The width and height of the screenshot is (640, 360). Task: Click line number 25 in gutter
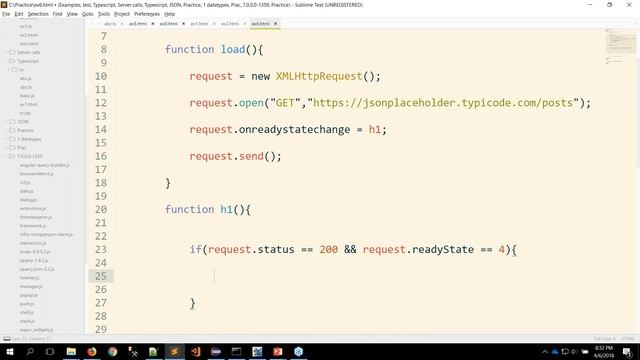tap(101, 276)
